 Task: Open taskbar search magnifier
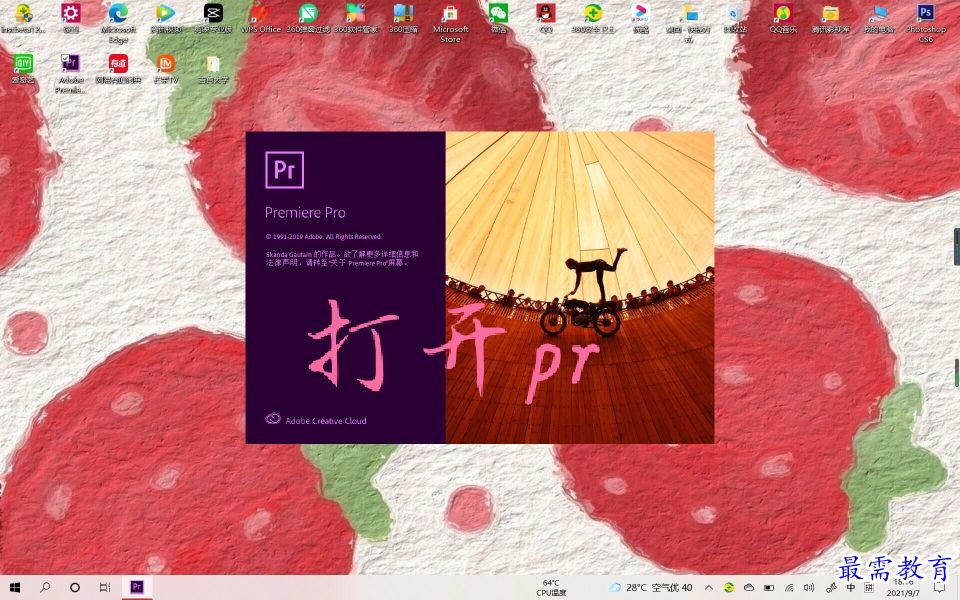(45, 587)
